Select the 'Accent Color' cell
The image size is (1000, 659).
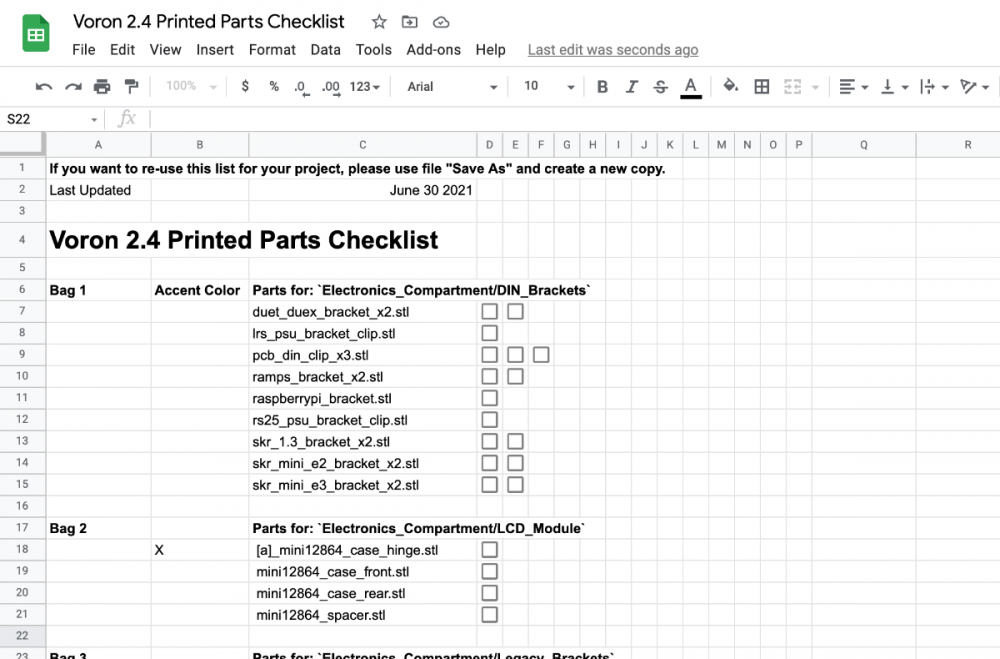tap(200, 290)
